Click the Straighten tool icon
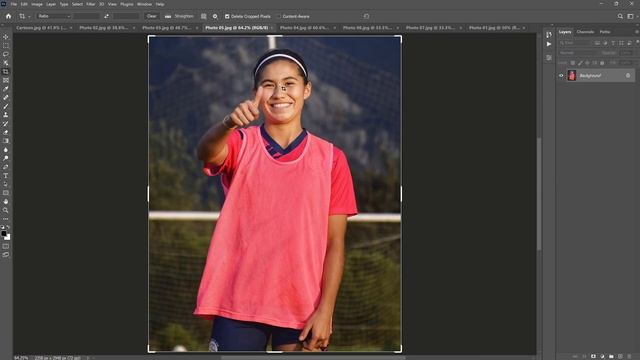Image resolution: width=640 pixels, height=360 pixels. pos(168,16)
